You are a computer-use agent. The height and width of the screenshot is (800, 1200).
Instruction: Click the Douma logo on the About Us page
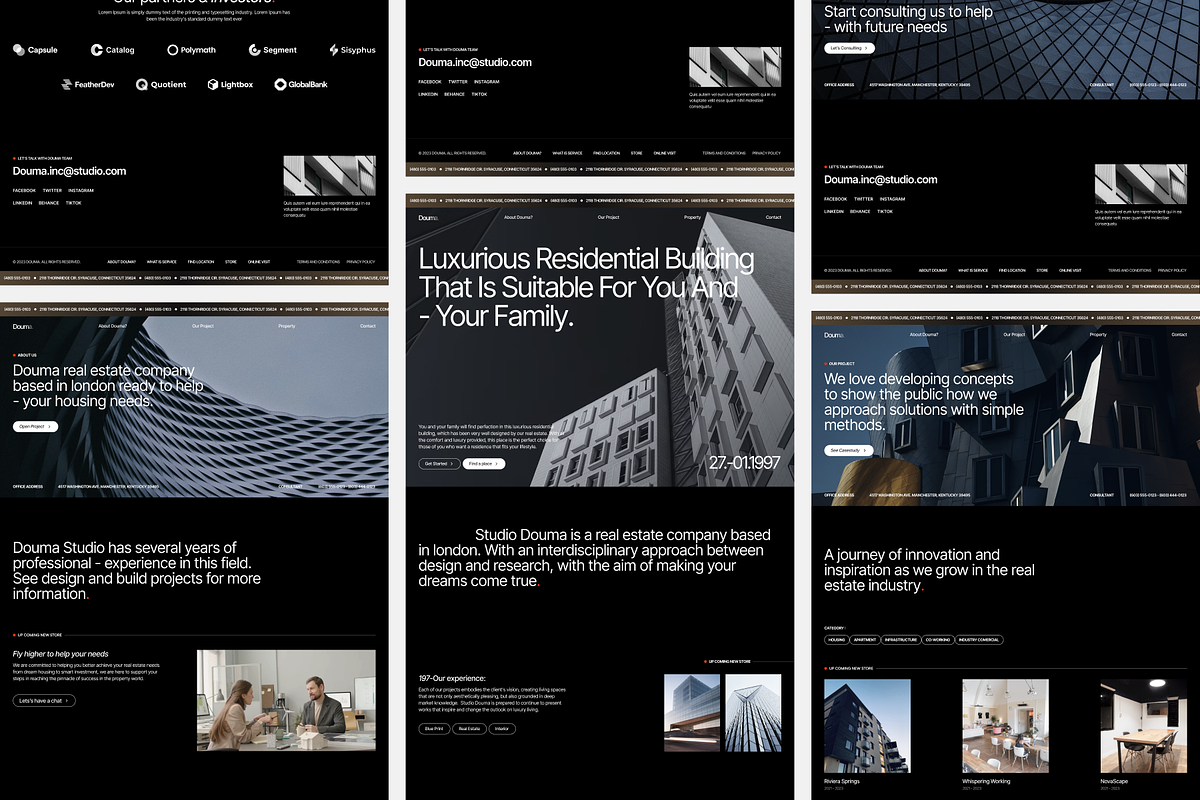22,326
